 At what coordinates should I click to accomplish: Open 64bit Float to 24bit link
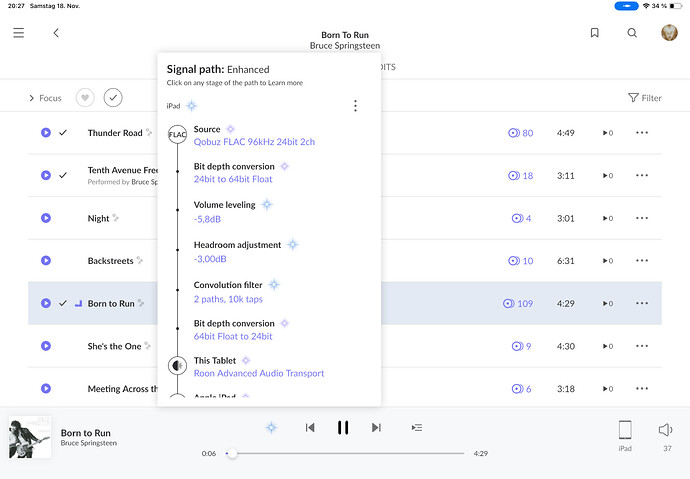point(233,336)
